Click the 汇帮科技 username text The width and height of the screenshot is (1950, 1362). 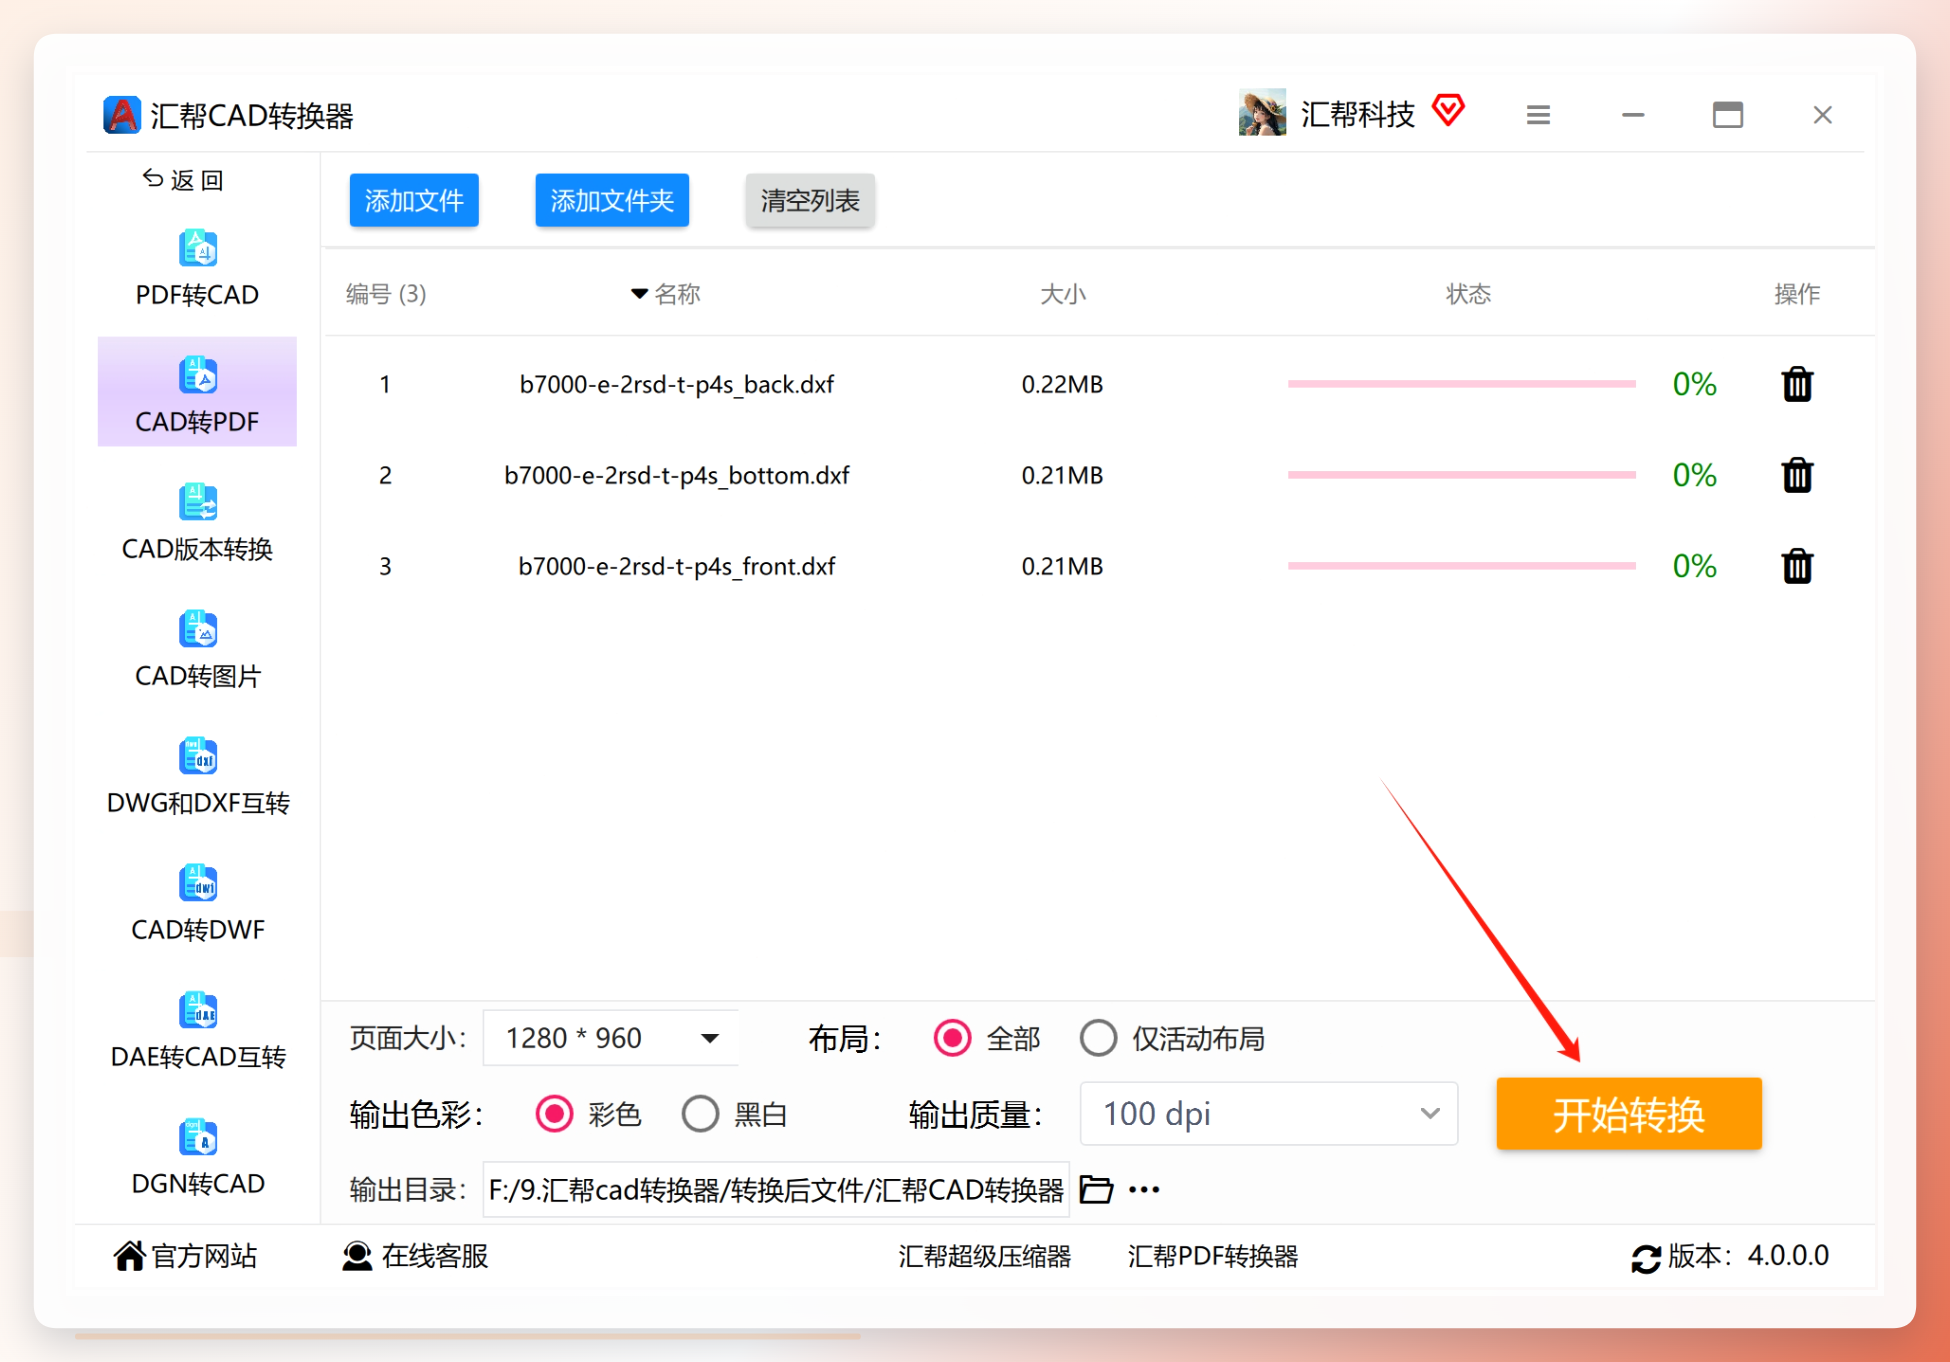pyautogui.click(x=1358, y=114)
